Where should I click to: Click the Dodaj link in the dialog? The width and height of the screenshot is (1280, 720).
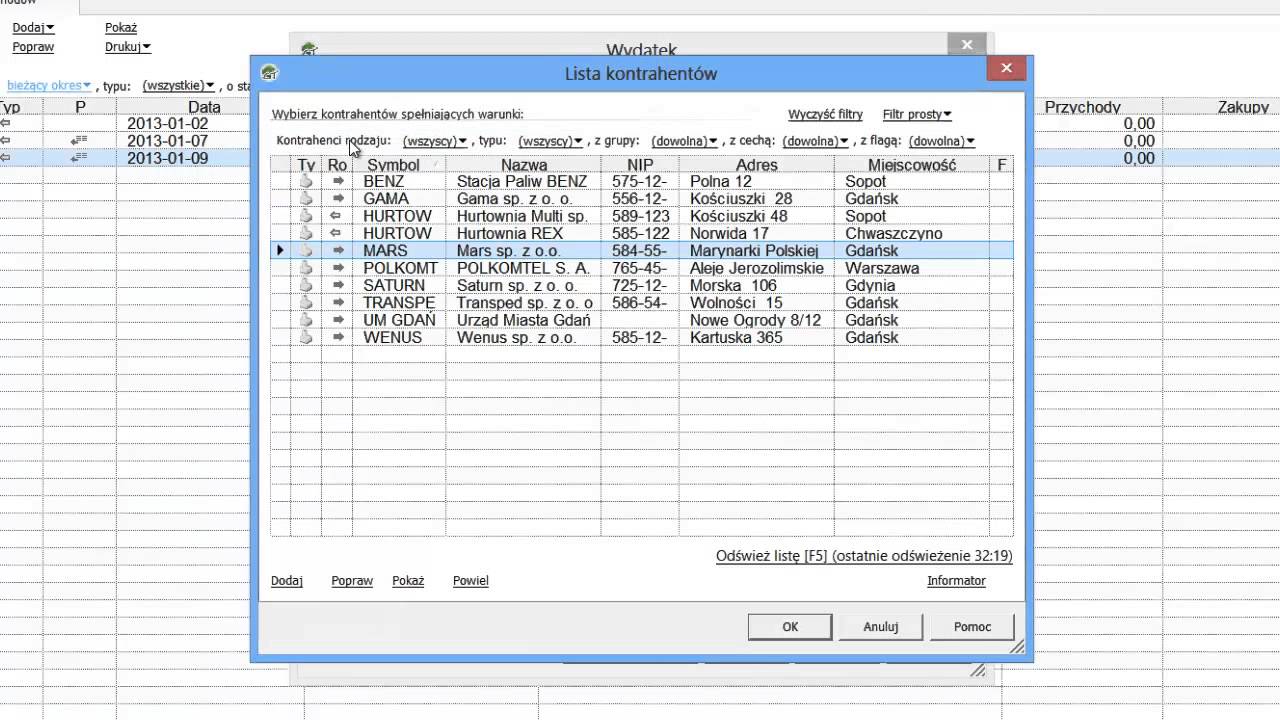point(287,581)
